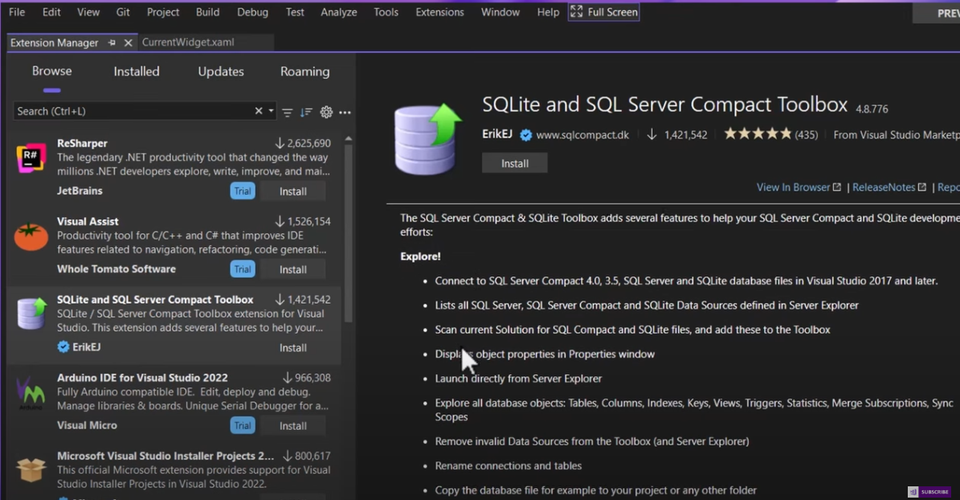Select Microsoft Visual Studio Installer Projects title
Viewport: 960px width, 500px height.
coord(165,456)
